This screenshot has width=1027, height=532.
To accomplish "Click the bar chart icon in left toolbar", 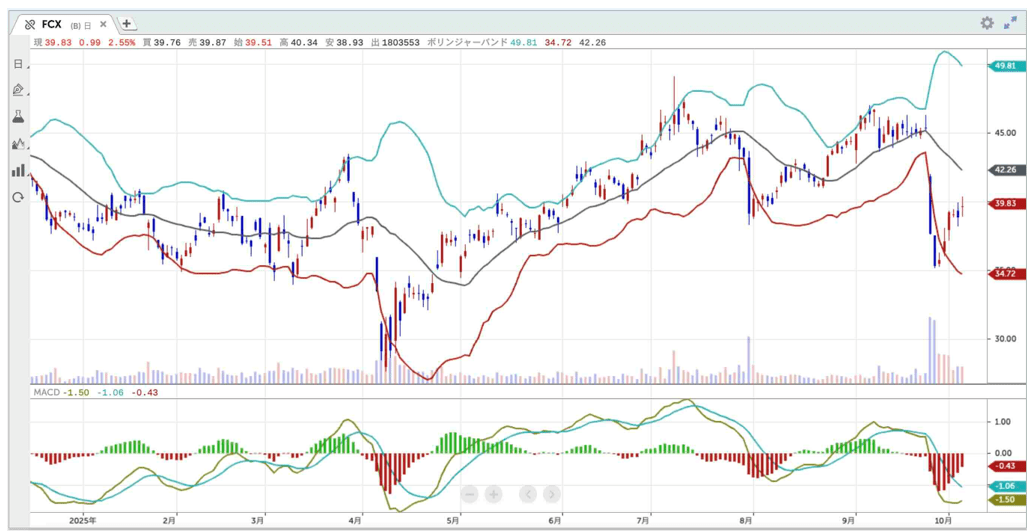I will pyautogui.click(x=18, y=170).
